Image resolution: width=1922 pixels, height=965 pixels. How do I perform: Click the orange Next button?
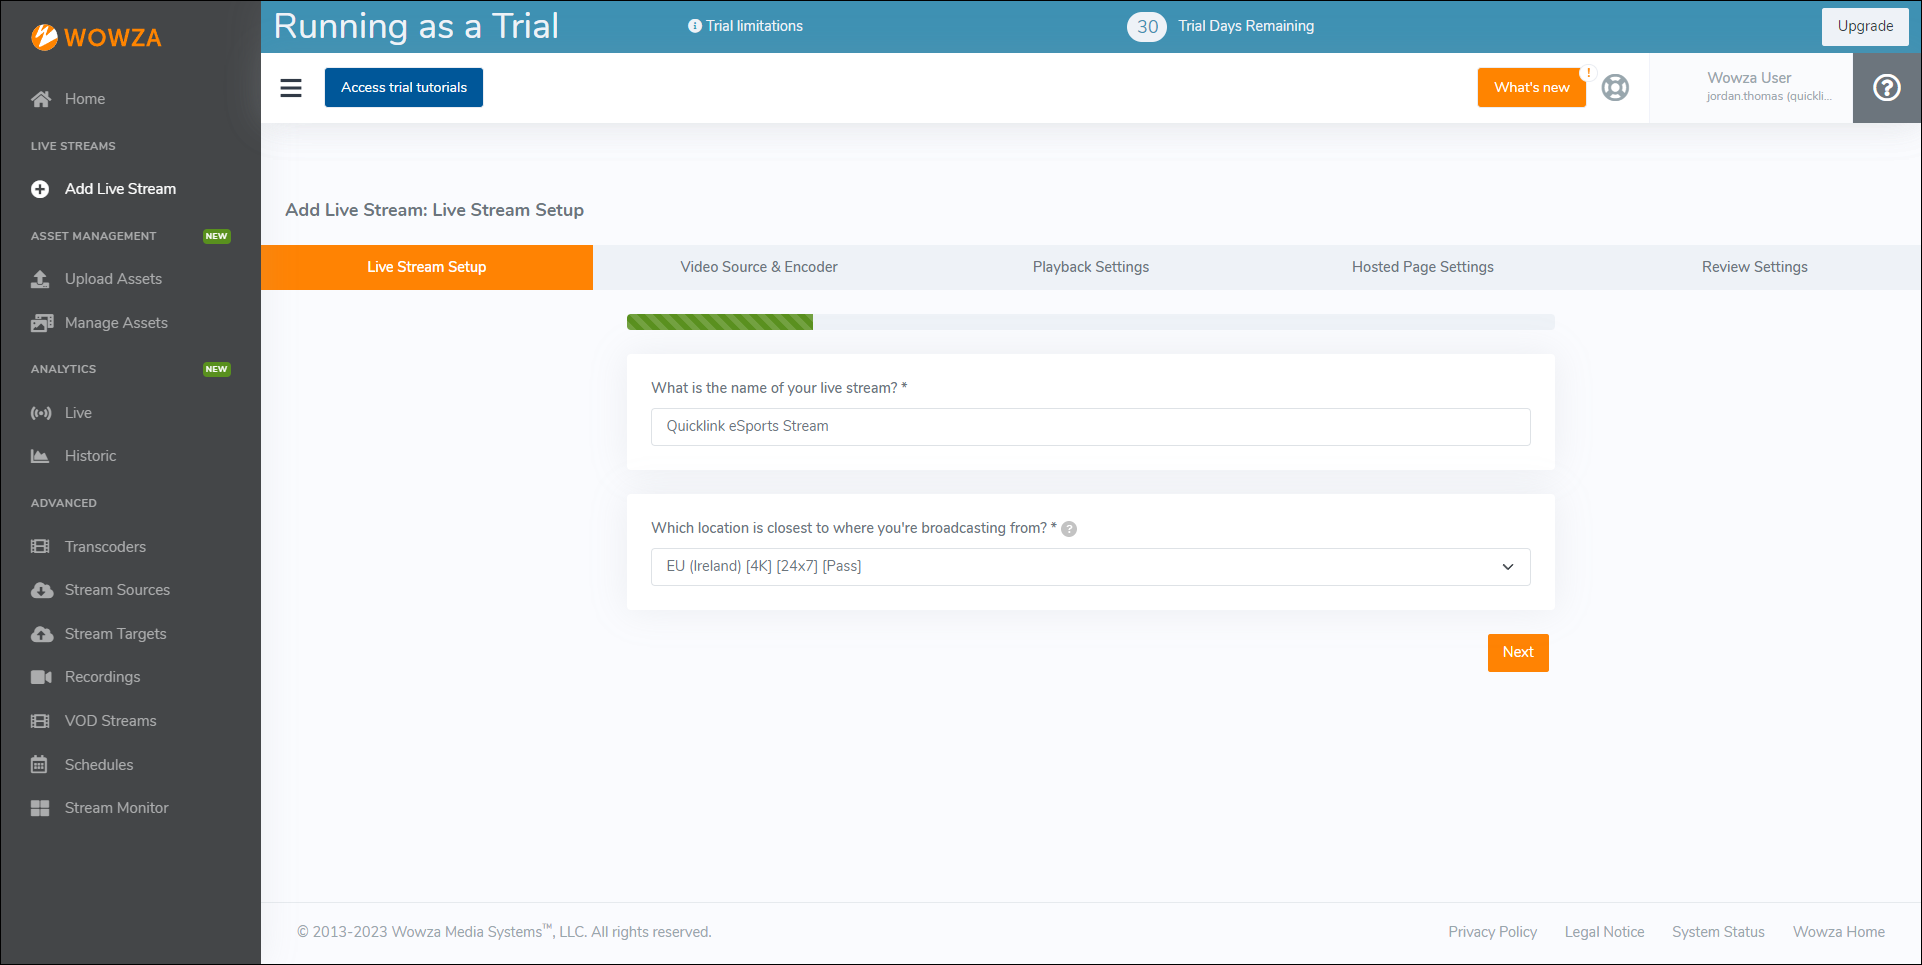pyautogui.click(x=1517, y=653)
